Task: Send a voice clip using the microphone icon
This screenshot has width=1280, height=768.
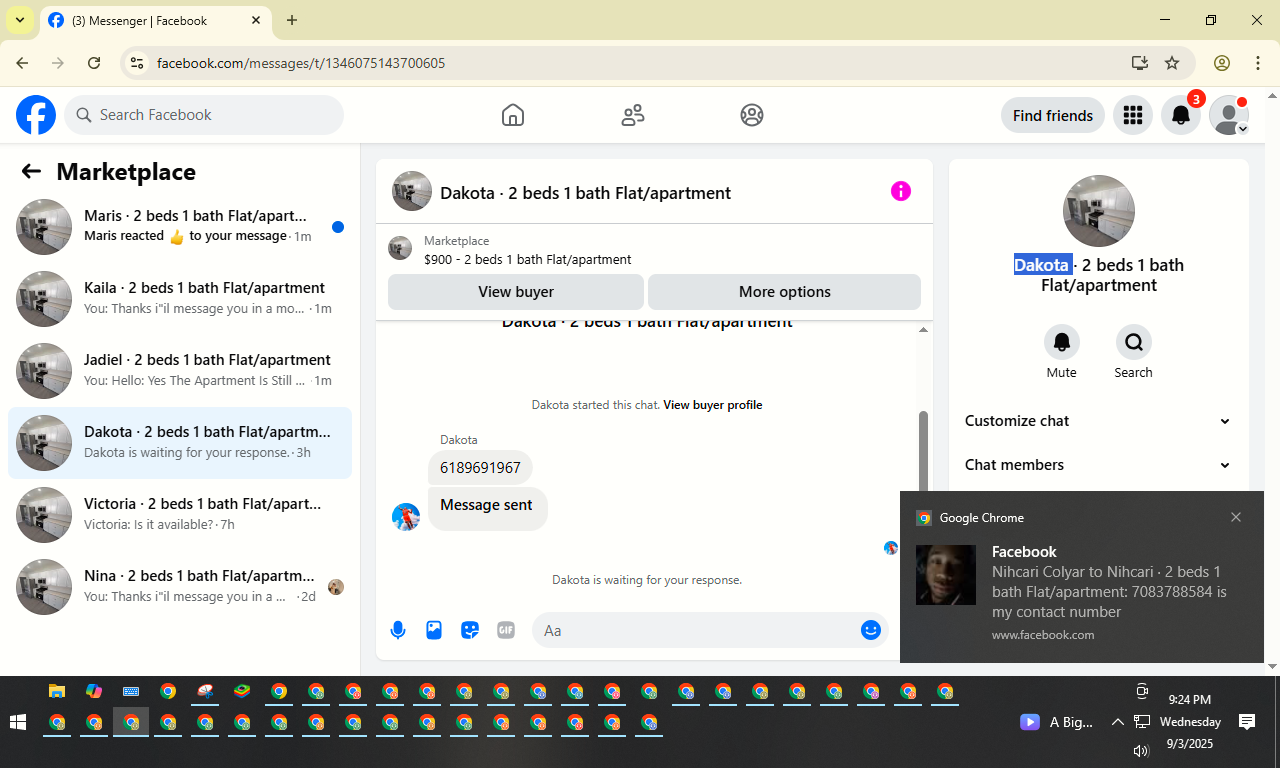Action: tap(398, 630)
